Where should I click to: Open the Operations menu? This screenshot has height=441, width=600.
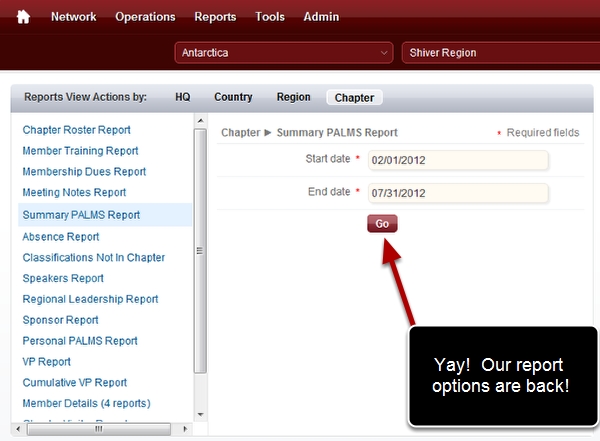pyautogui.click(x=145, y=17)
